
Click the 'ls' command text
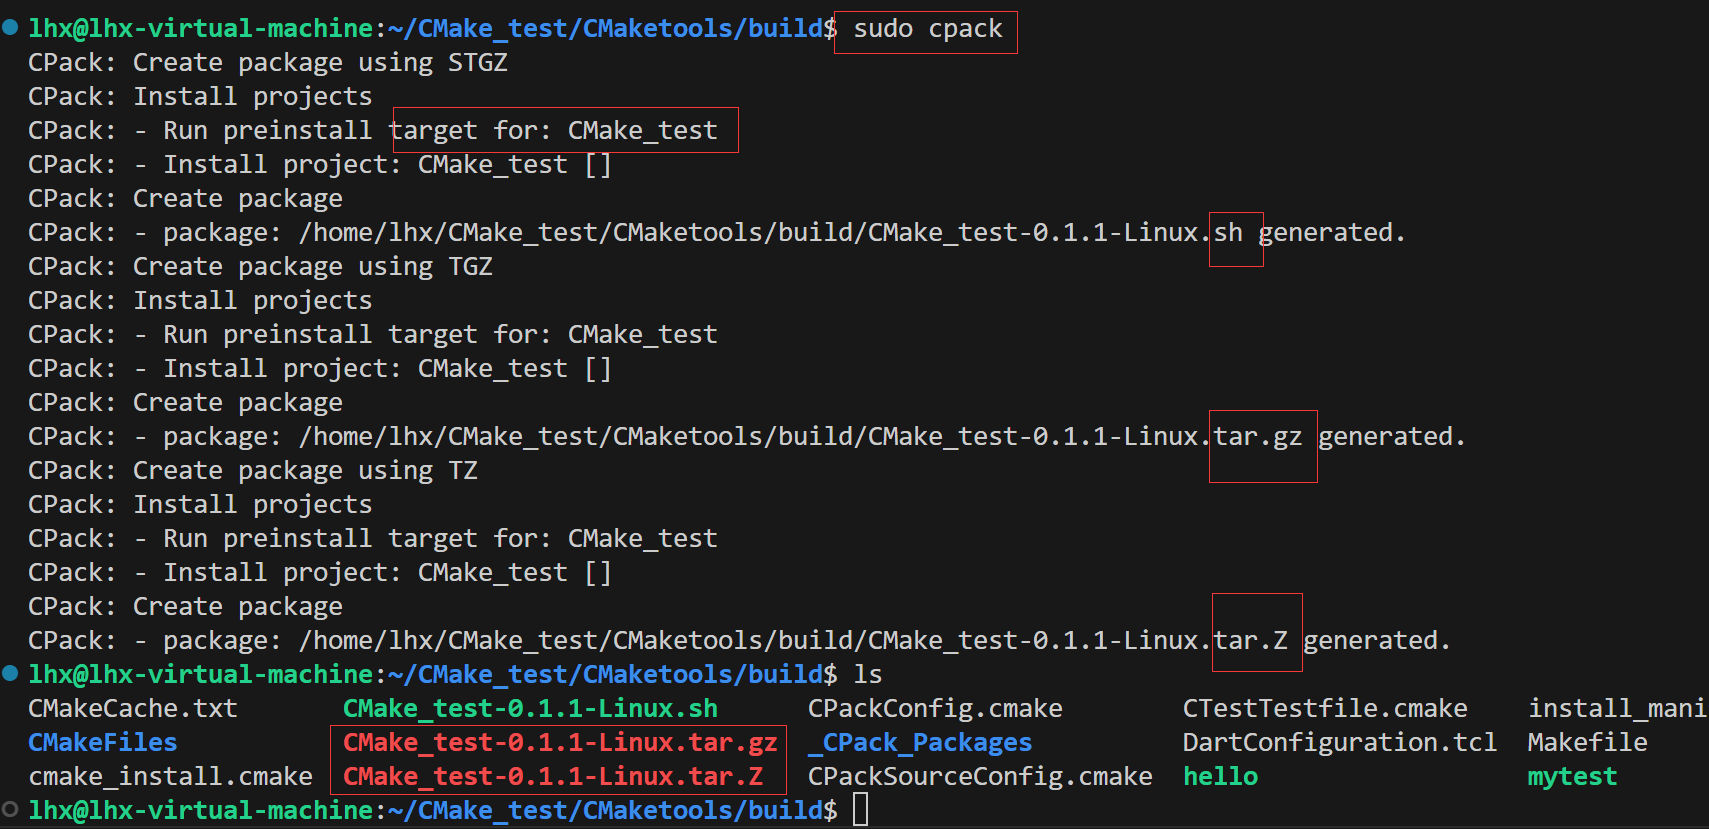tap(868, 675)
